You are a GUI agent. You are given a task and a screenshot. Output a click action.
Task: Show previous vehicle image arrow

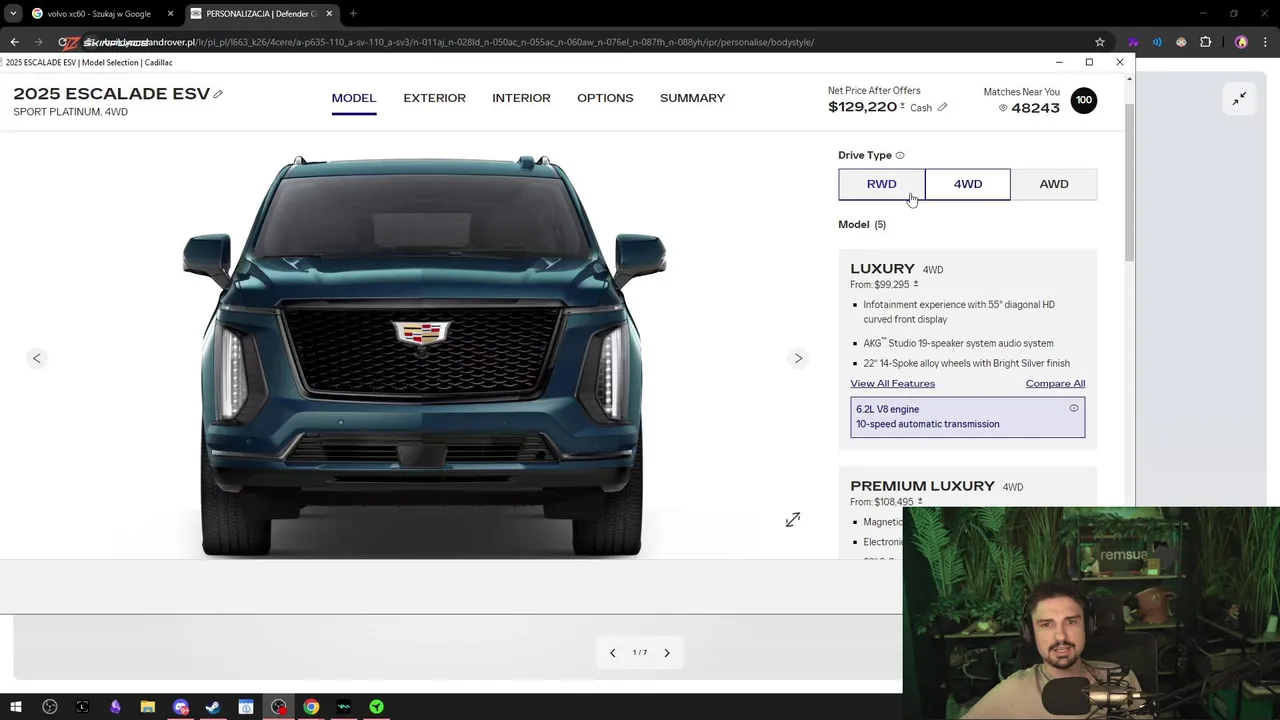[x=37, y=358]
